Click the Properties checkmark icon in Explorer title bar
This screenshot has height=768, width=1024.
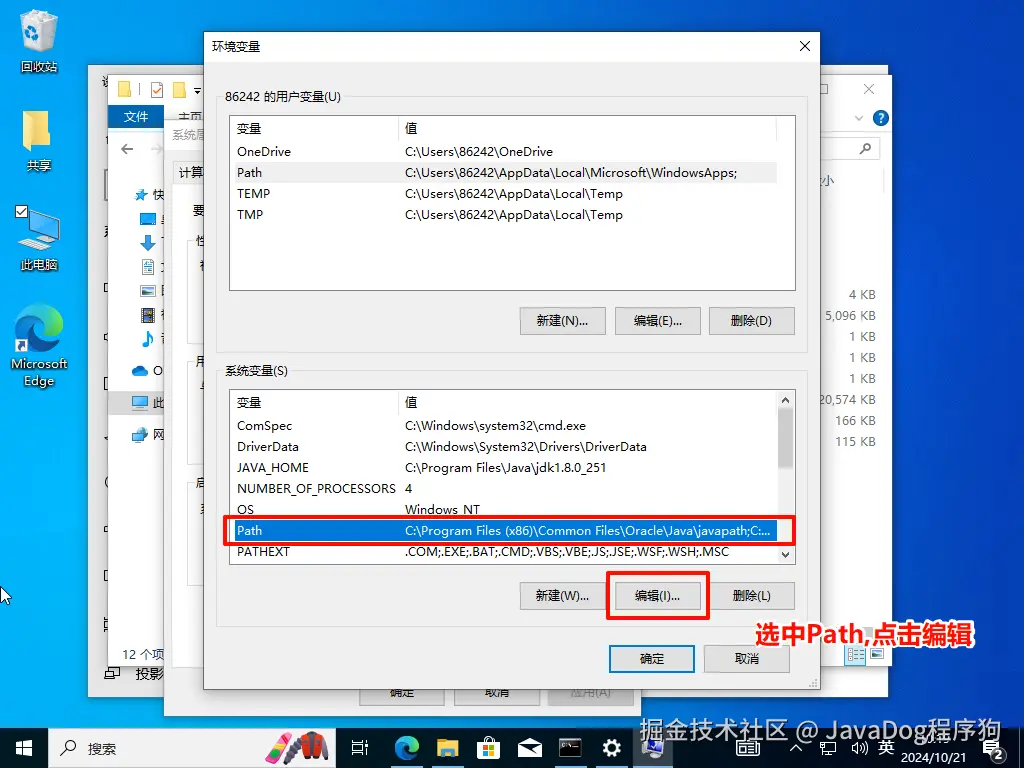coord(157,89)
